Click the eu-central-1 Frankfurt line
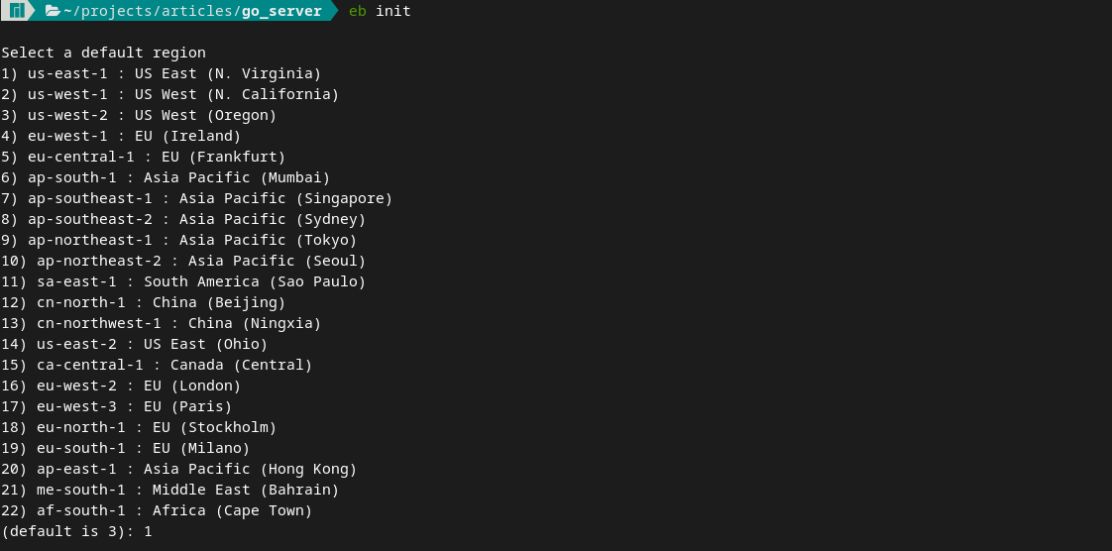1112x551 pixels. tap(143, 157)
